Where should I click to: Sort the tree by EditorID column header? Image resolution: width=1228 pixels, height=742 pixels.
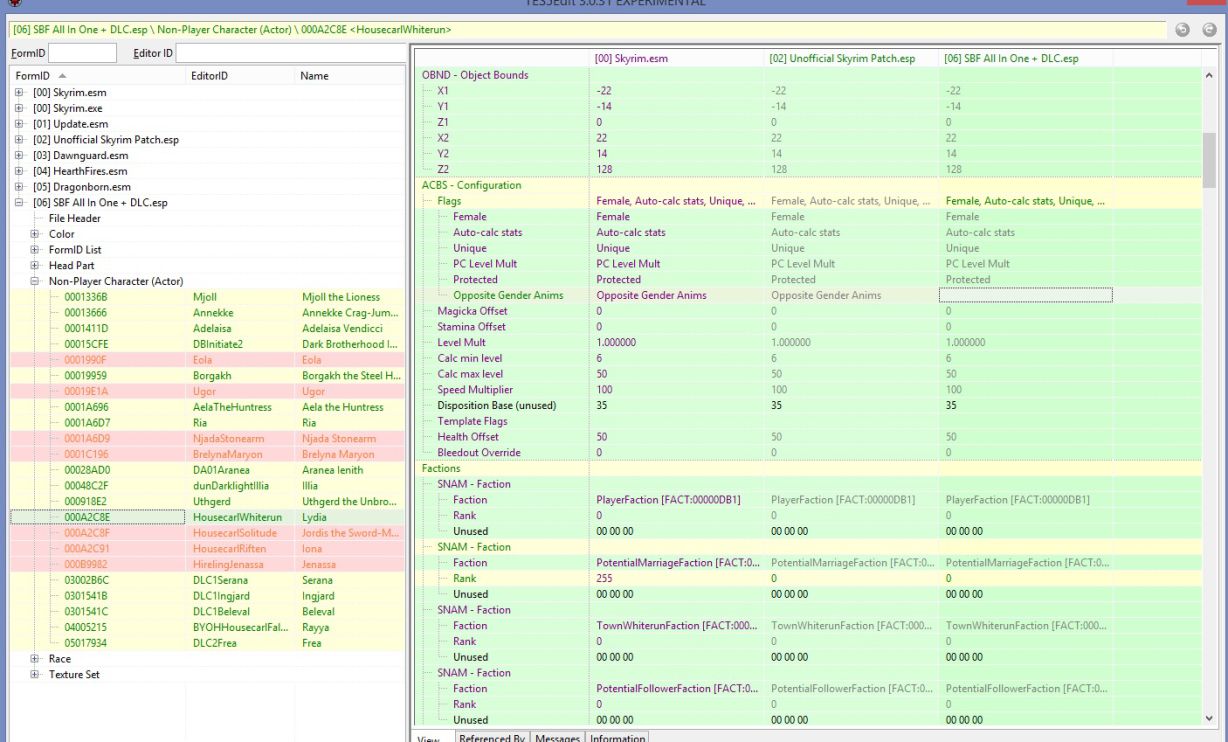pos(239,76)
